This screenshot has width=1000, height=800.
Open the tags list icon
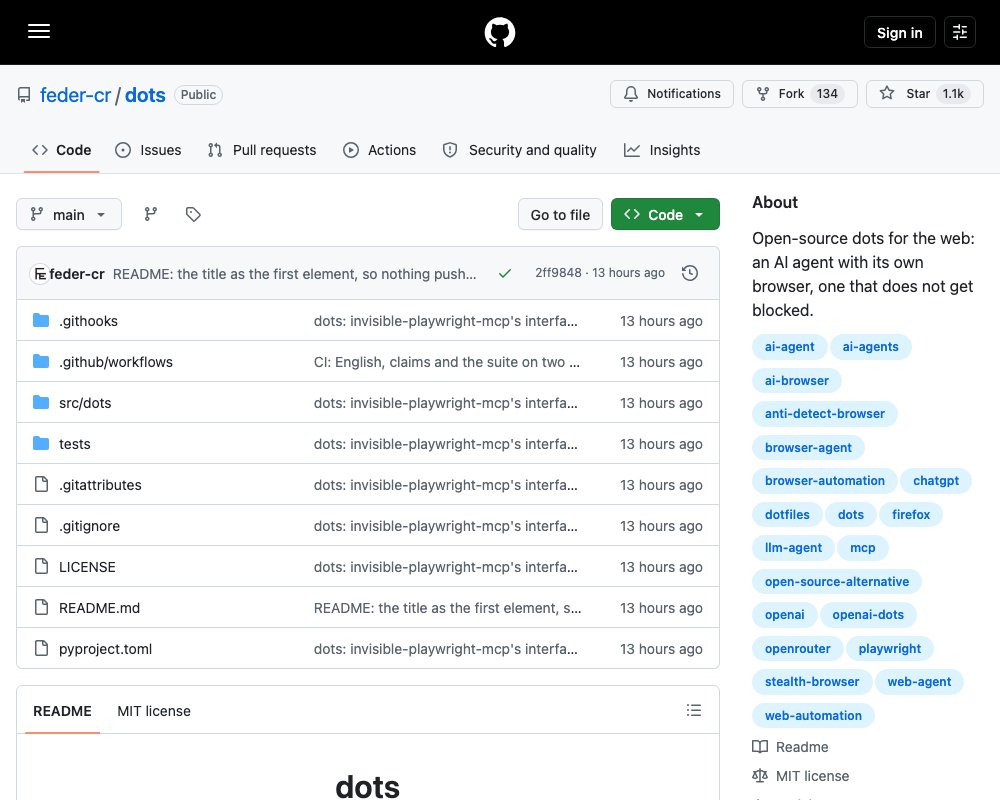[x=193, y=214]
